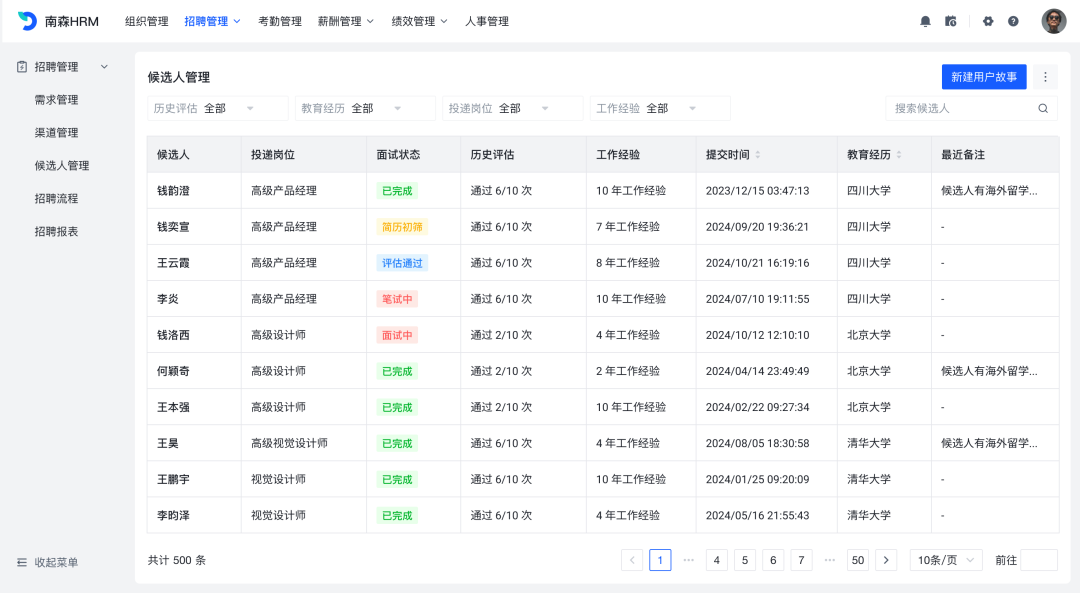
Task: Open settings via the gear icon
Action: click(x=988, y=21)
